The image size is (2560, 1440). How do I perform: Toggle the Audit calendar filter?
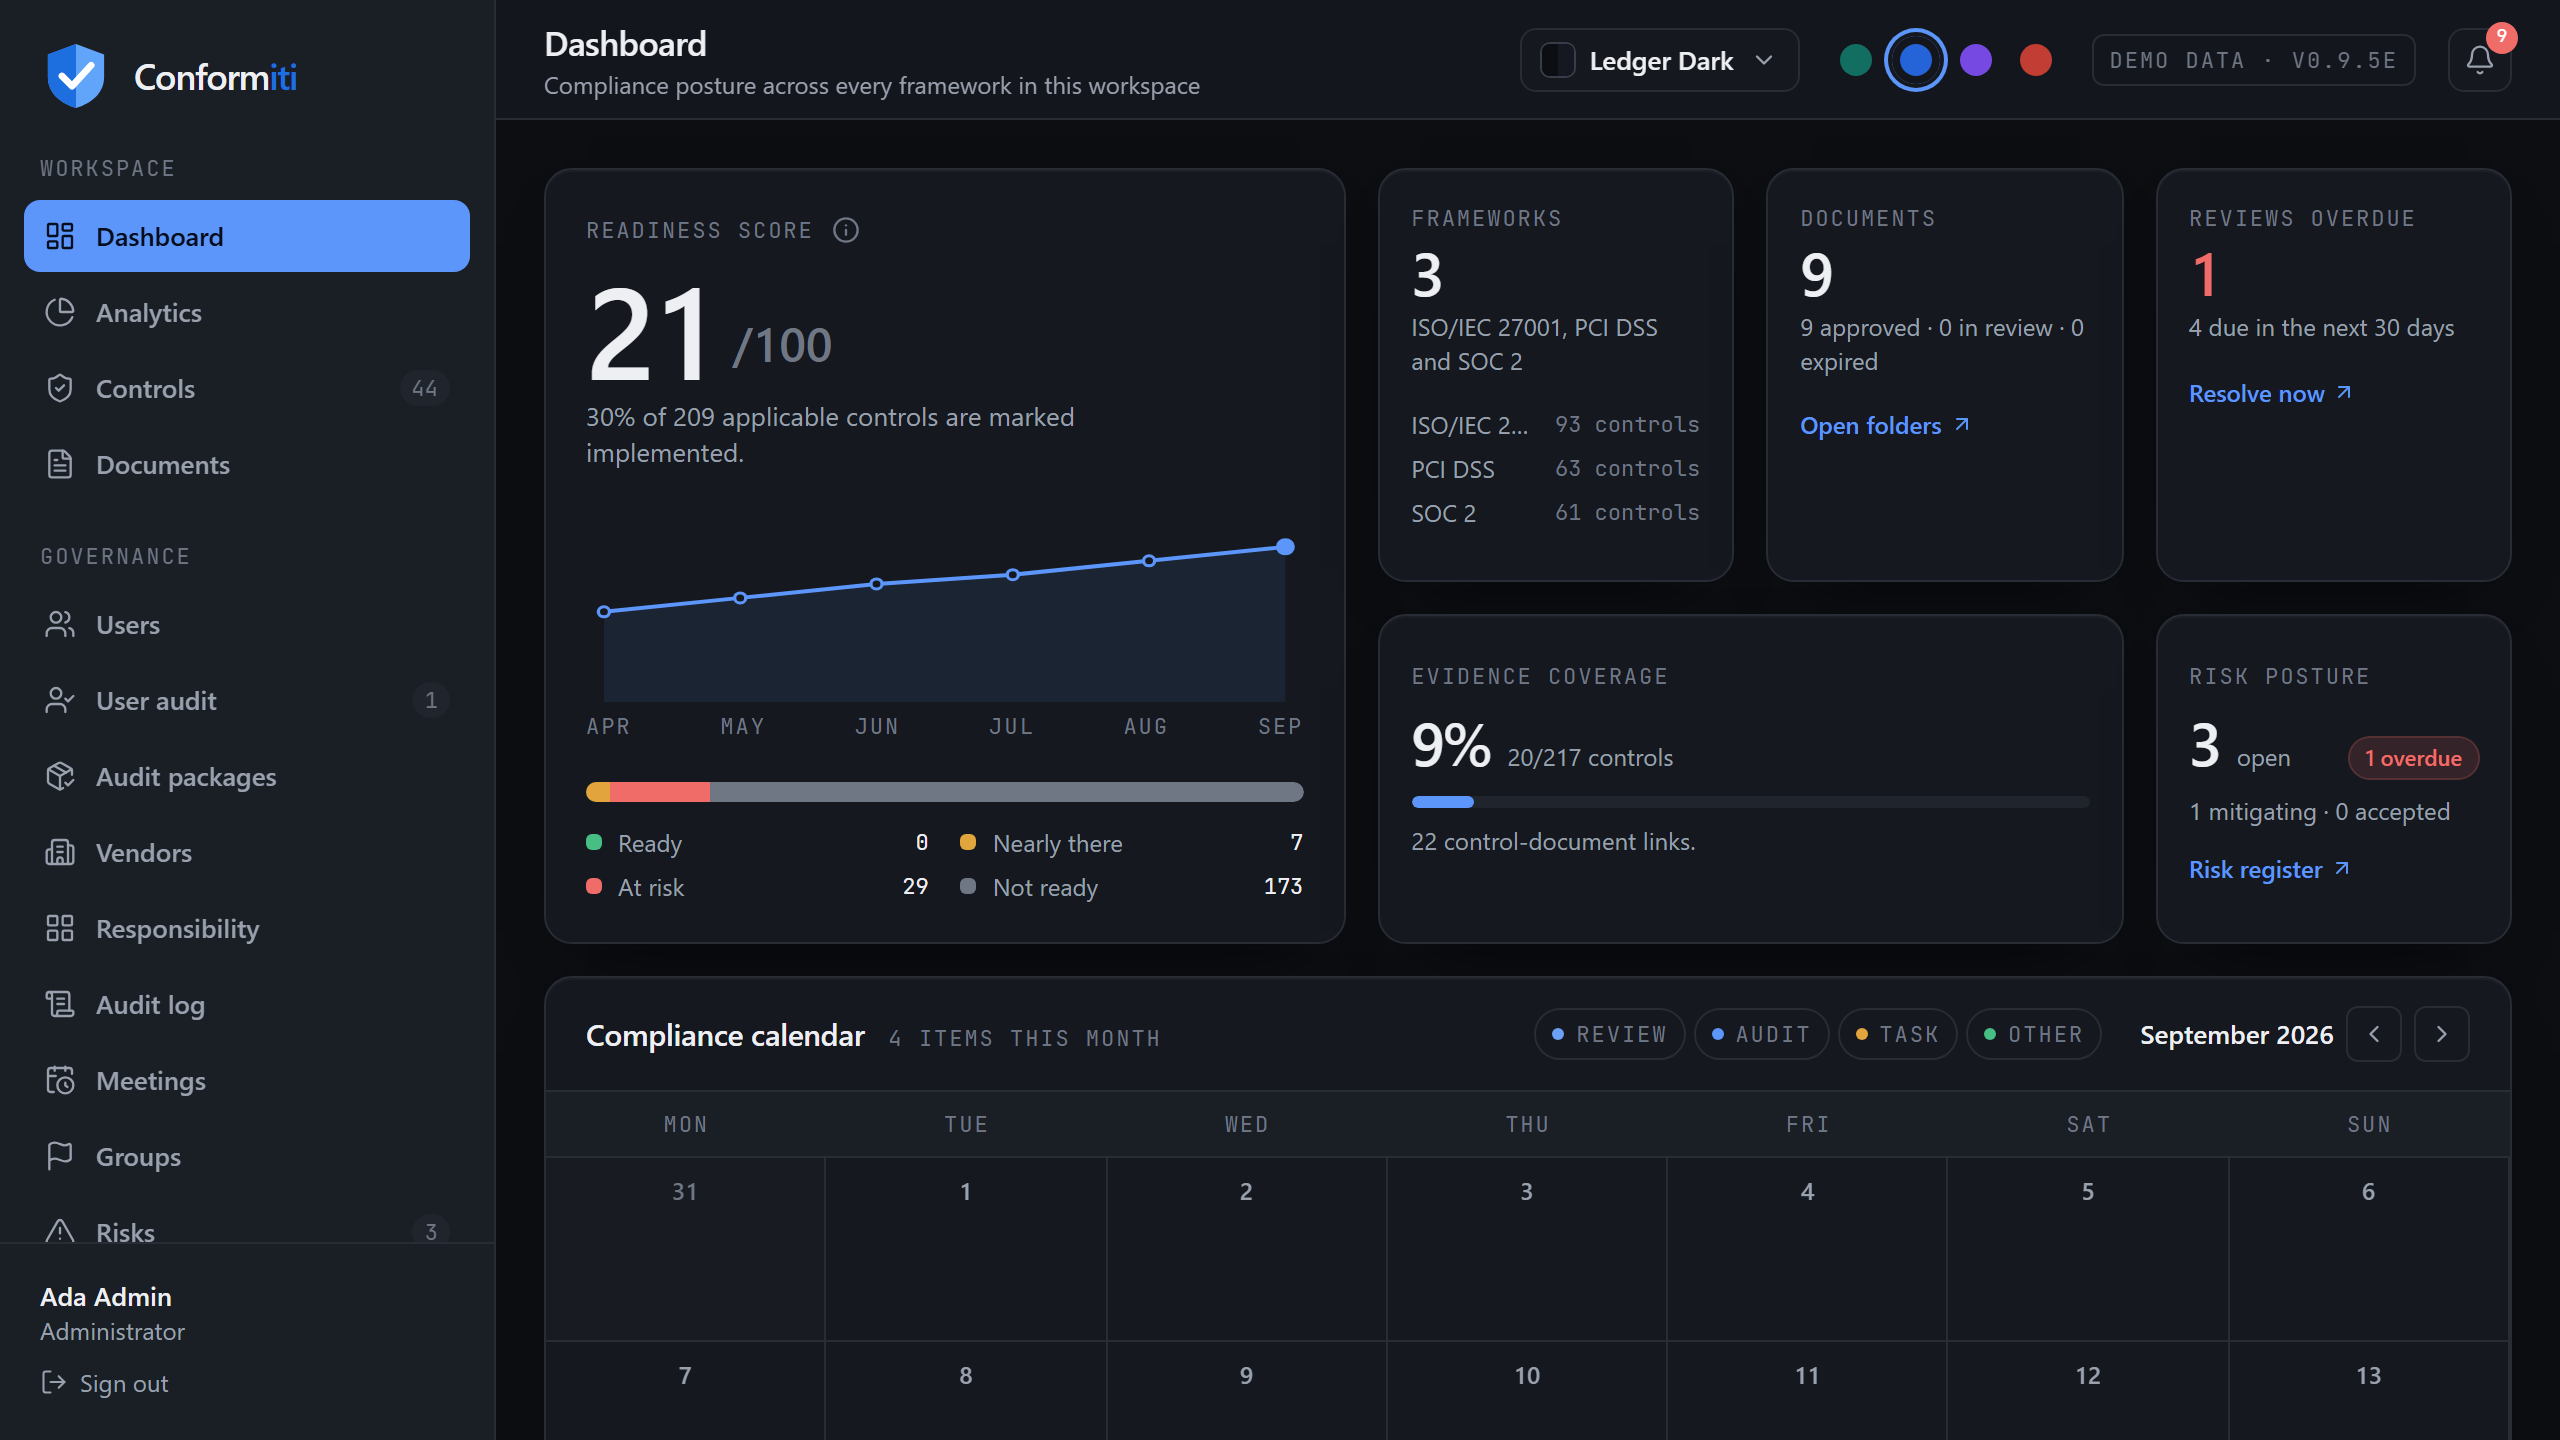1761,1034
